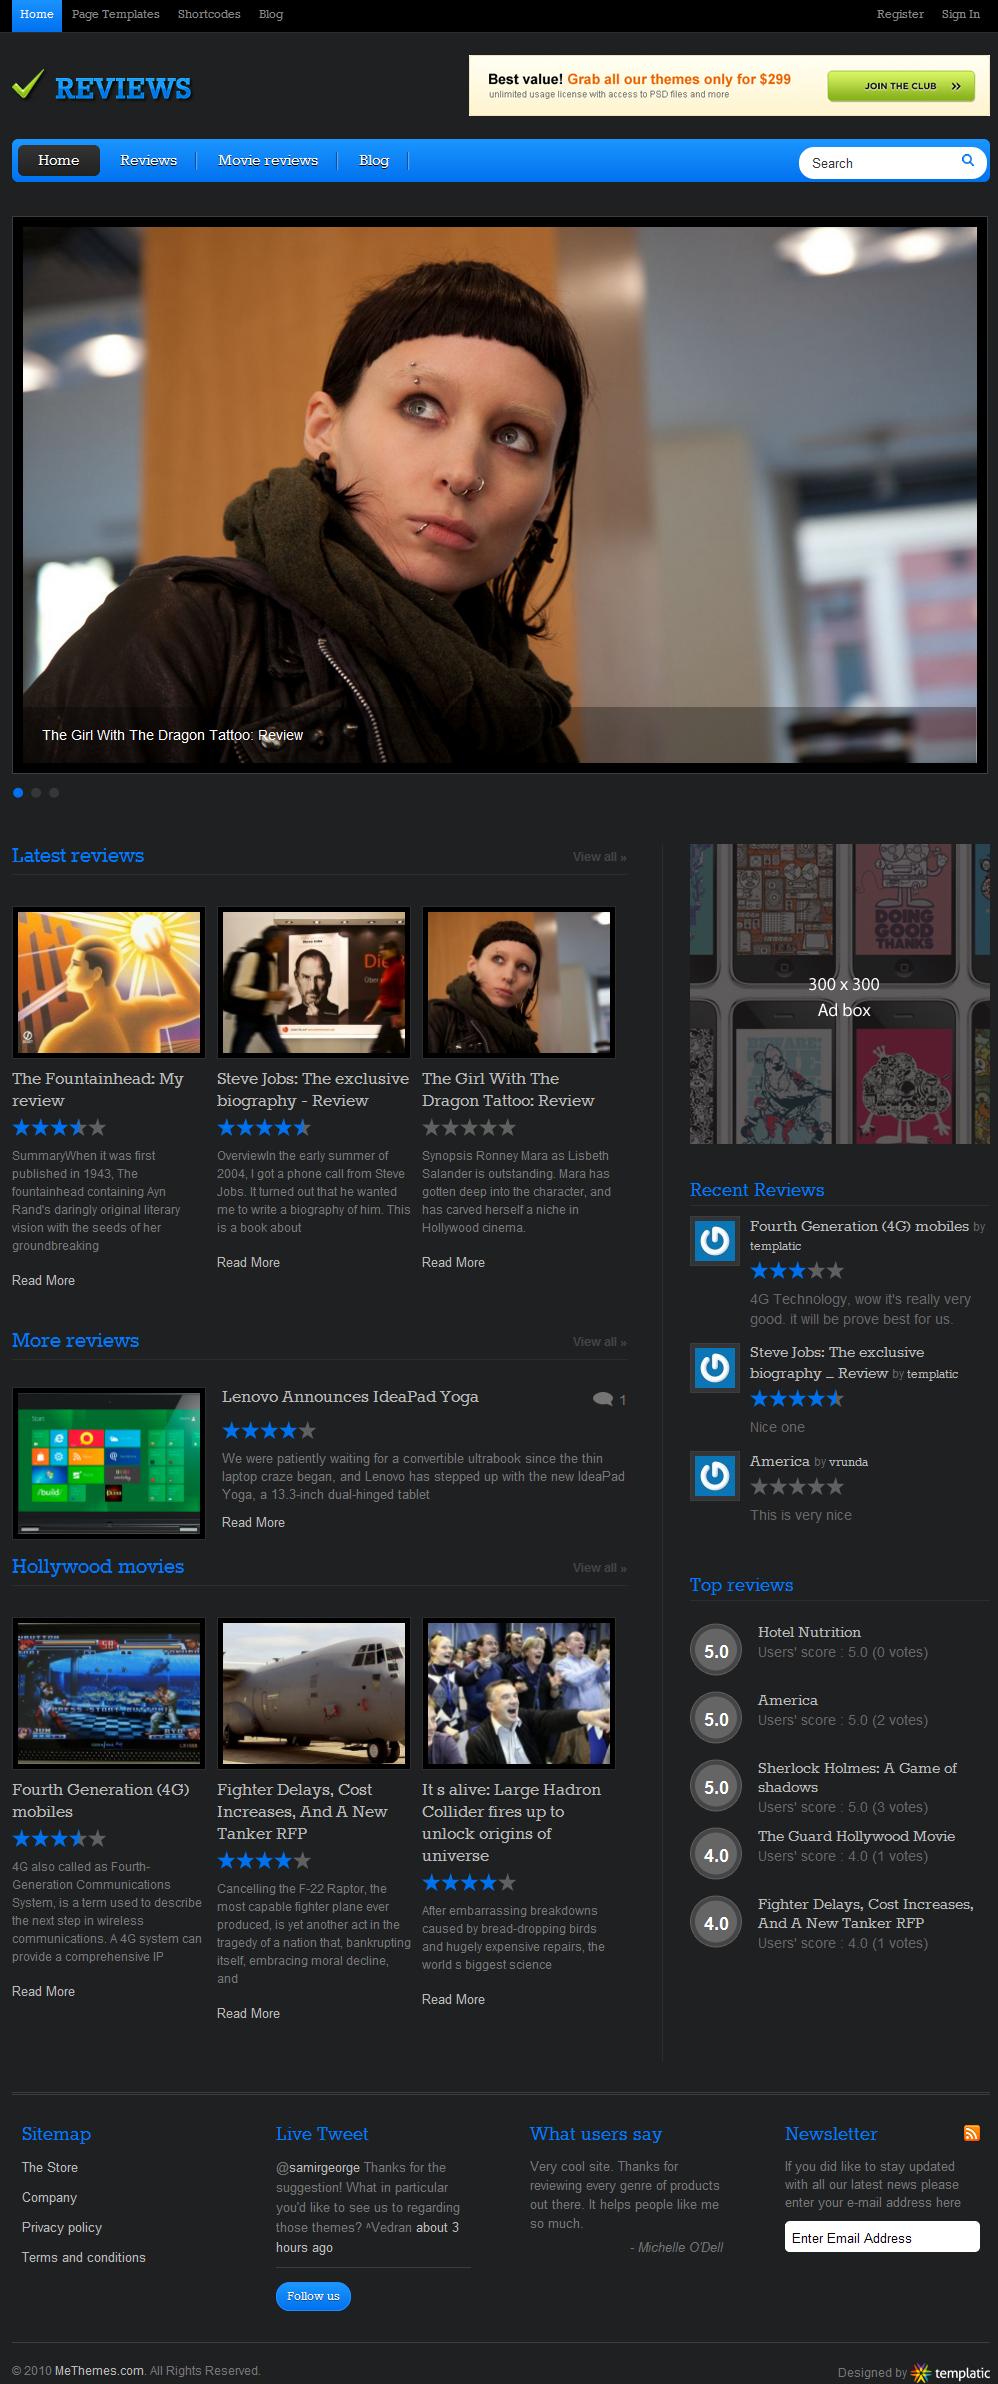Click Terms and conditions link
The image size is (998, 2384).
click(x=84, y=2257)
